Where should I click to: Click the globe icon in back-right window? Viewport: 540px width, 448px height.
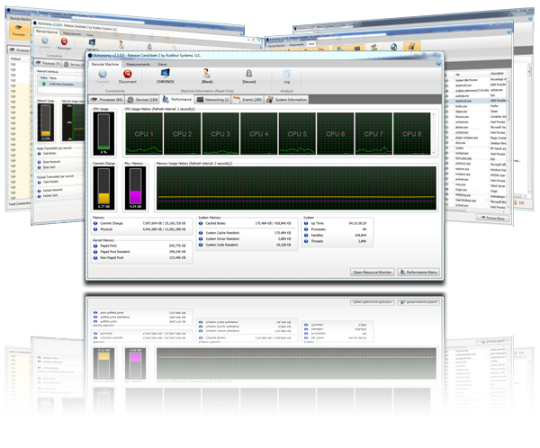tap(394, 47)
